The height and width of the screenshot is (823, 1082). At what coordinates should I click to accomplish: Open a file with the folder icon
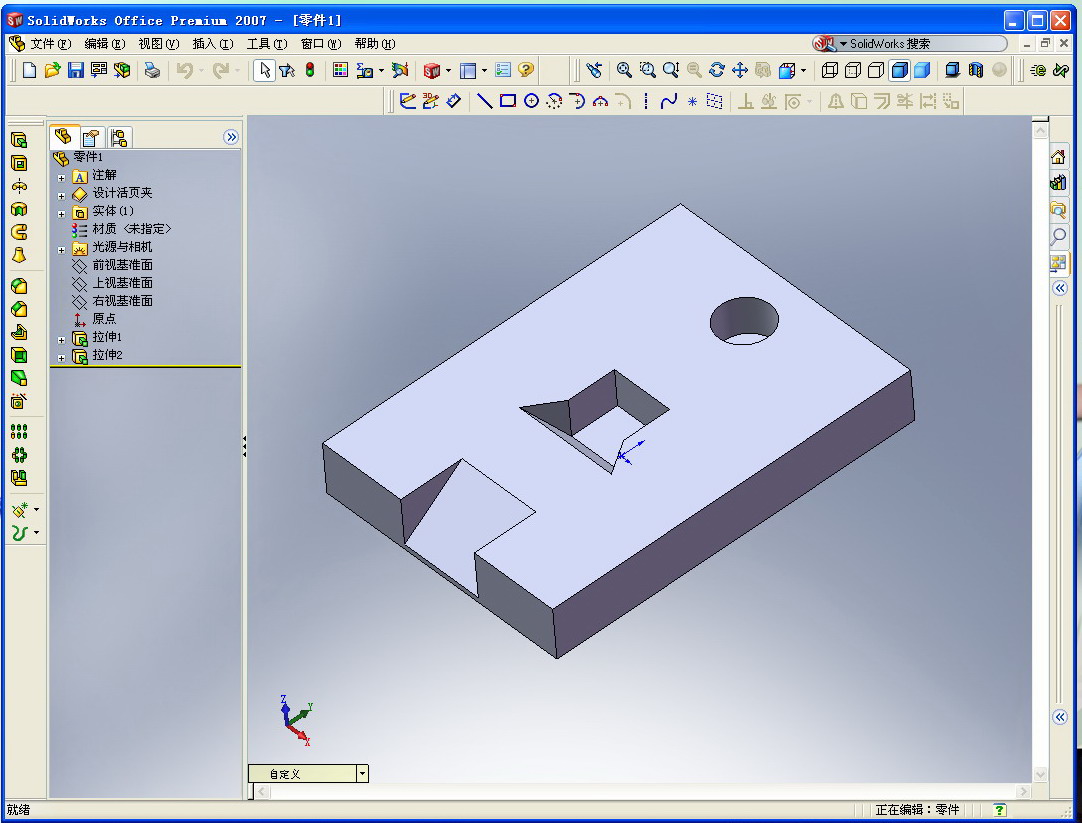(x=52, y=70)
